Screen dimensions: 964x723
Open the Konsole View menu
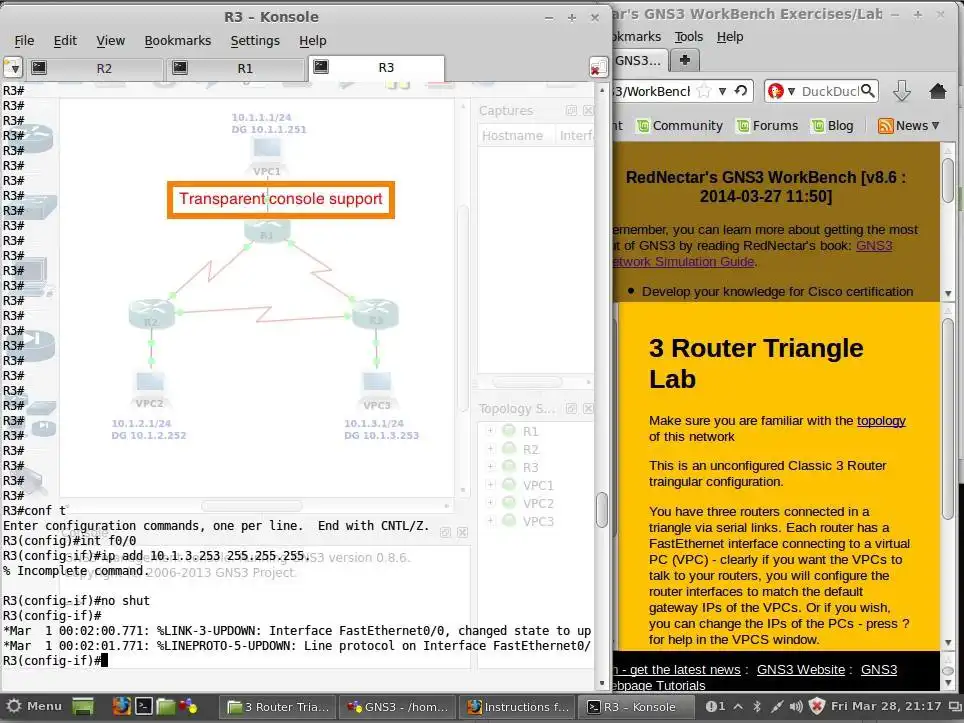point(110,41)
